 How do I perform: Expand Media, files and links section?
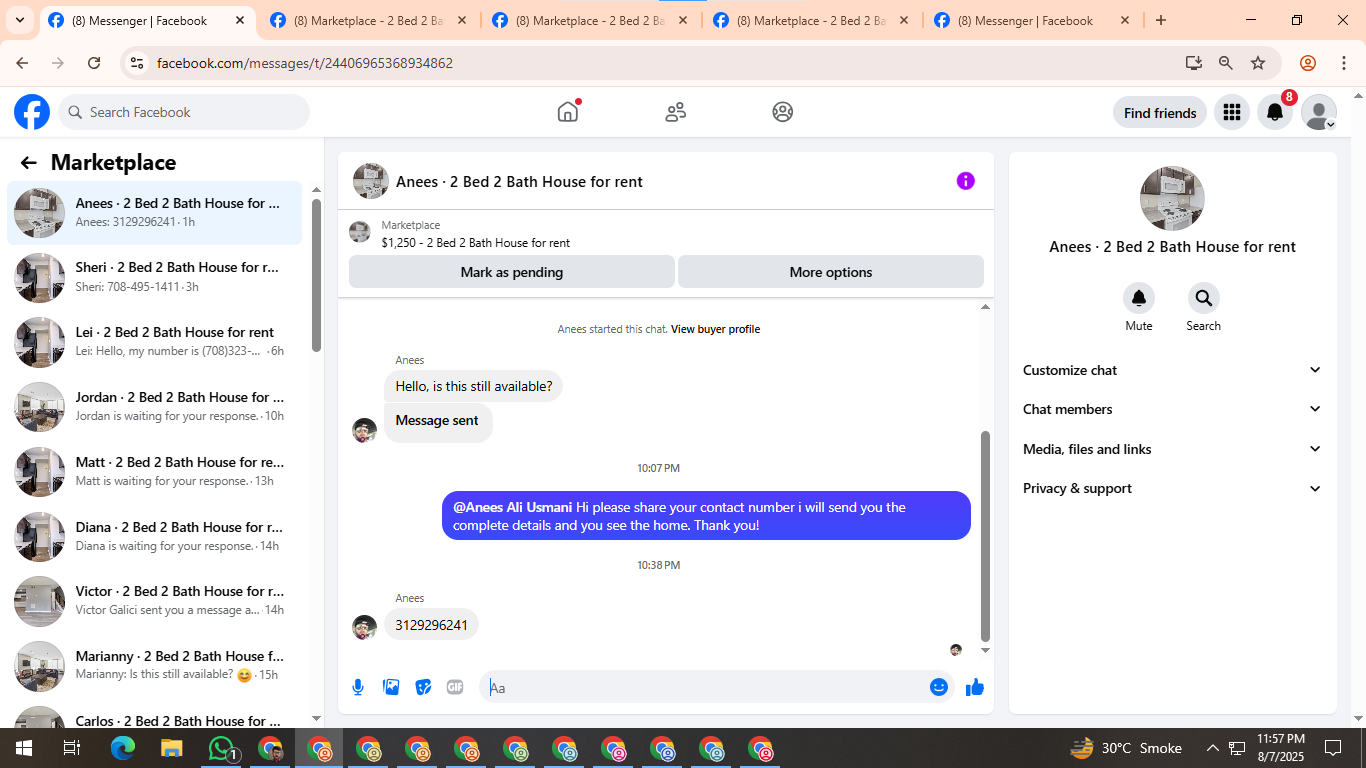[1172, 449]
